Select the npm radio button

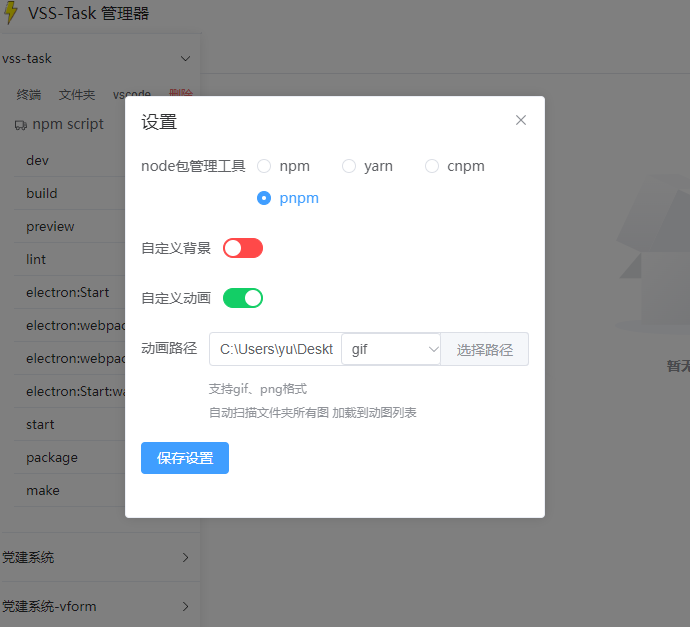click(x=264, y=166)
